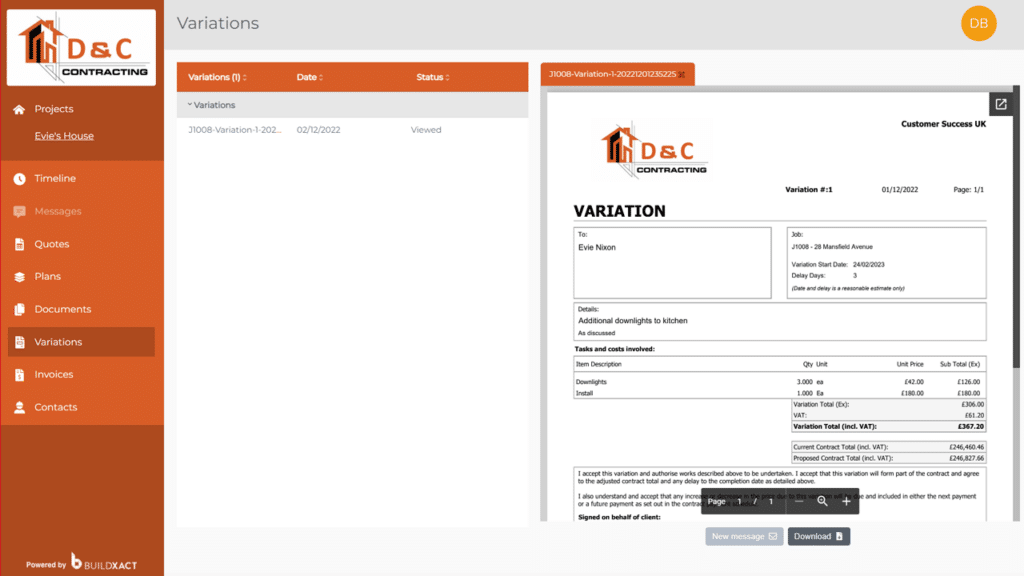Close the J1008-Variation-1 tab
This screenshot has width=1024, height=576.
coord(683,72)
